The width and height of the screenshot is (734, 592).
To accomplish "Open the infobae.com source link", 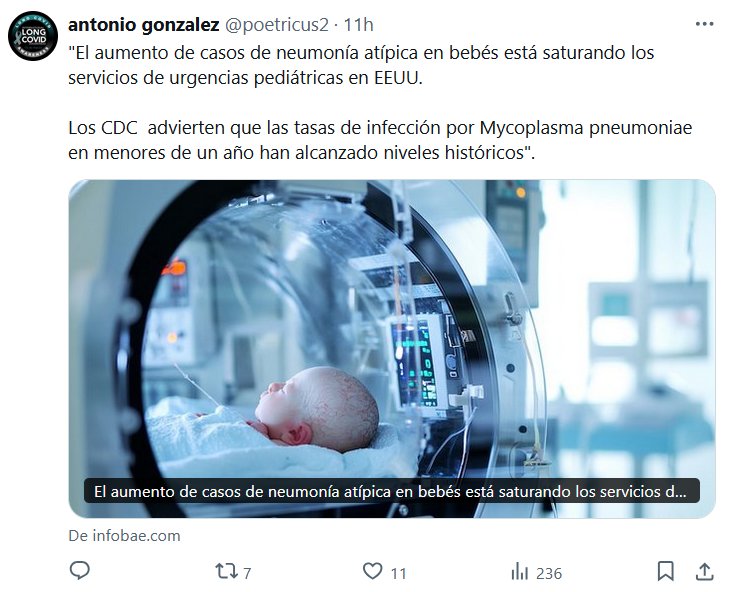I will [125, 536].
